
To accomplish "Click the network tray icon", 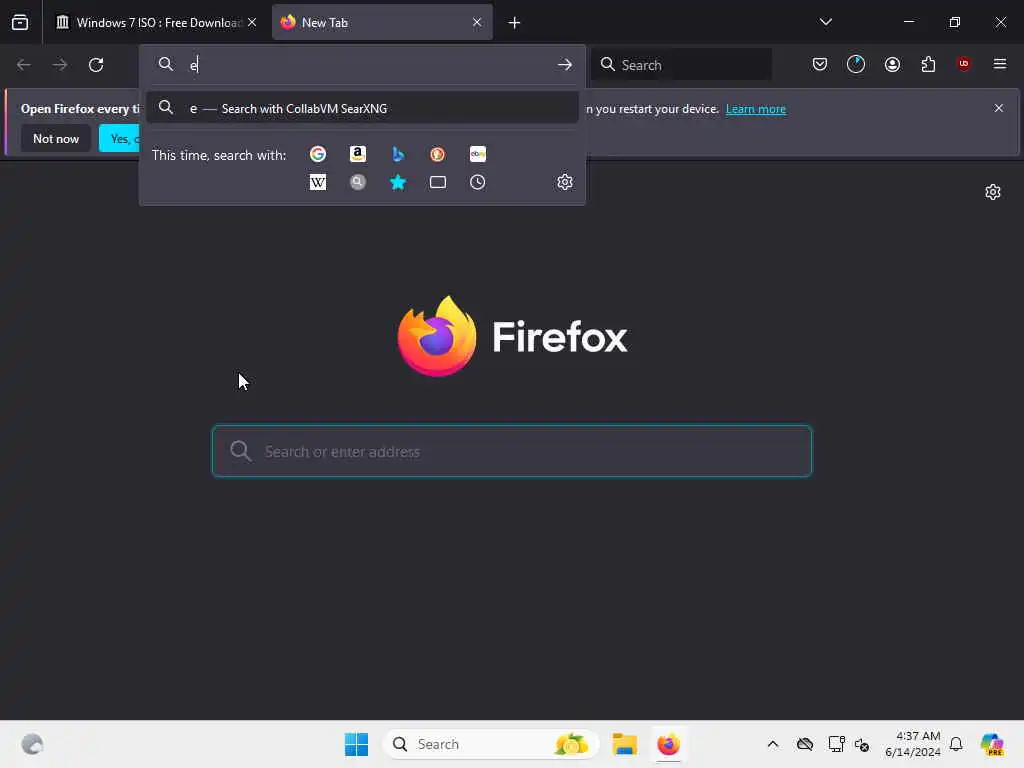I will 836,744.
